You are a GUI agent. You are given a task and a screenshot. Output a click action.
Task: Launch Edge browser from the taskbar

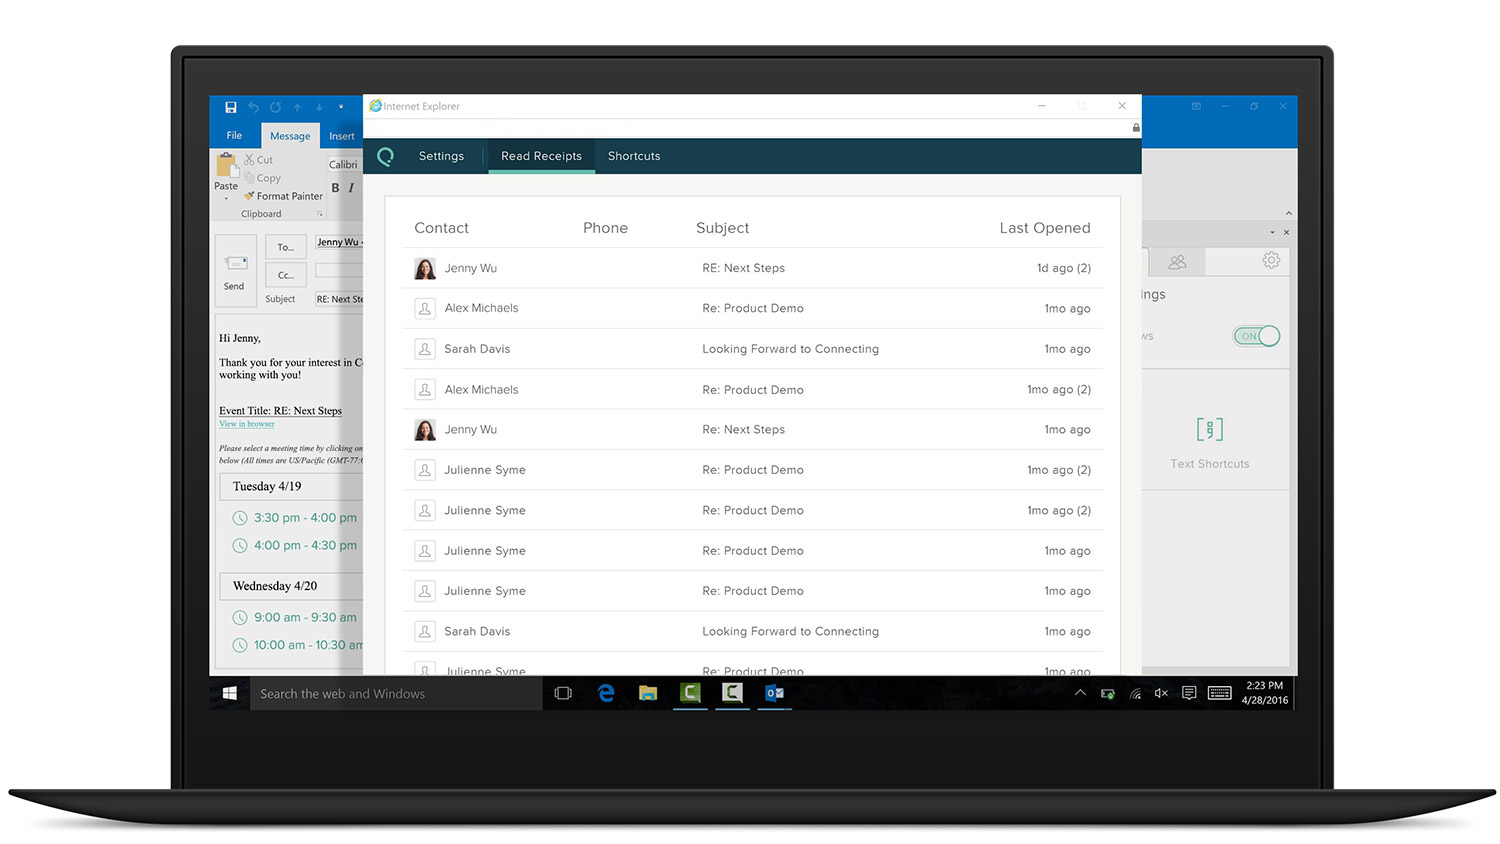(x=606, y=693)
